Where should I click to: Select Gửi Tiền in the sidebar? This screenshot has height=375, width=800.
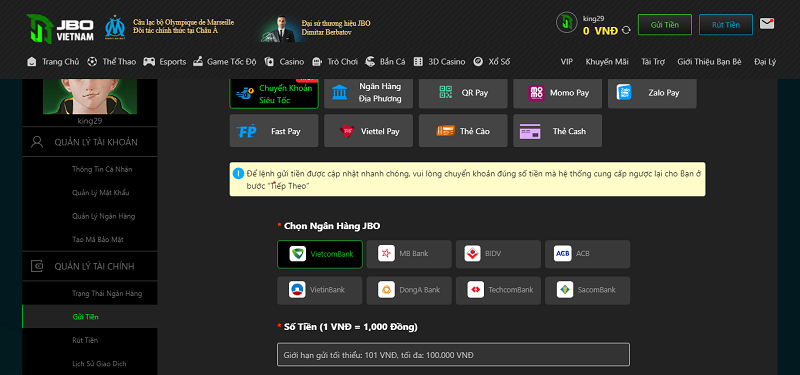pyautogui.click(x=90, y=317)
